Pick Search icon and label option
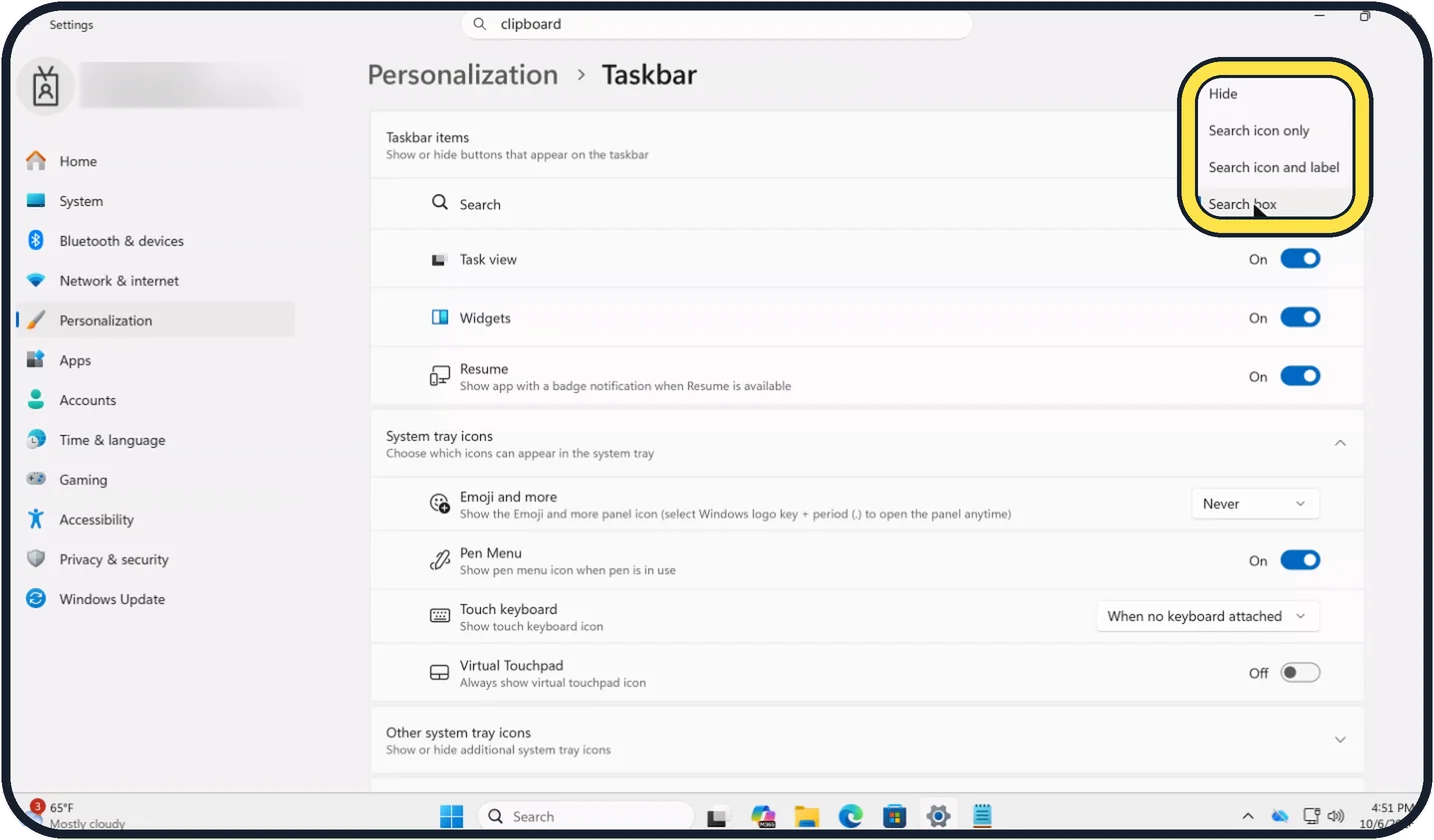This screenshot has height=840, width=1434. point(1274,168)
